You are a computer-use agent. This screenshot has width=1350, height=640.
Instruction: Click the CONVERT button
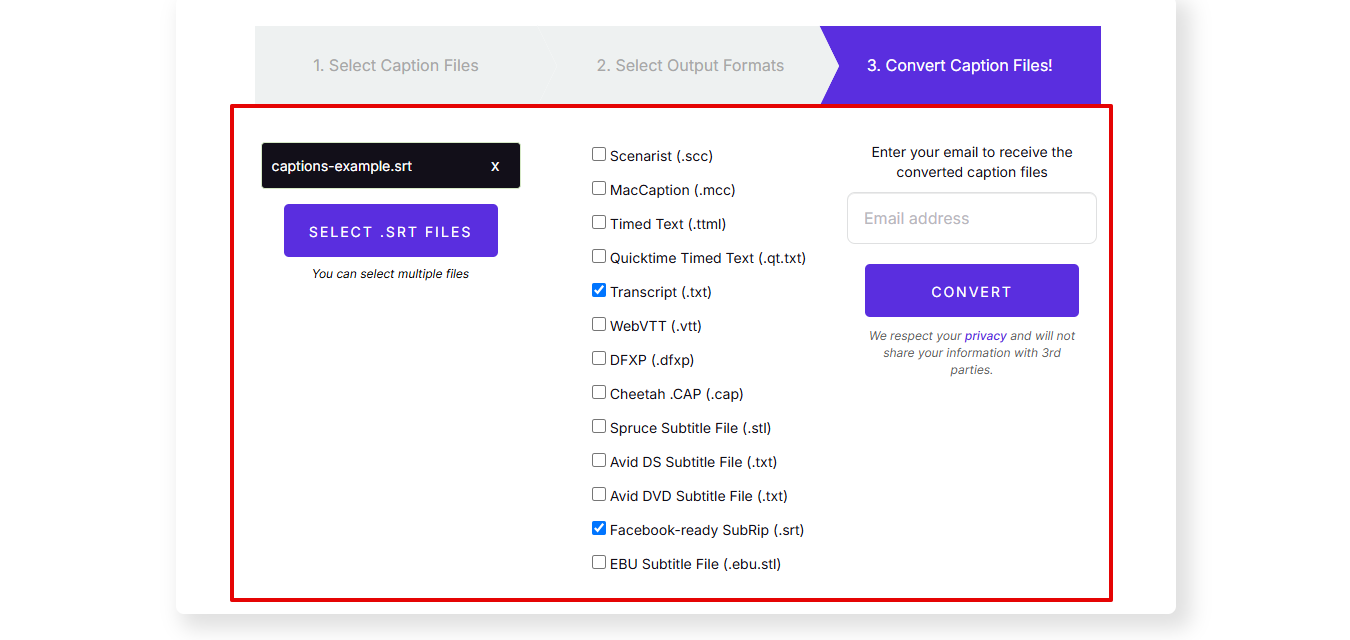[971, 290]
